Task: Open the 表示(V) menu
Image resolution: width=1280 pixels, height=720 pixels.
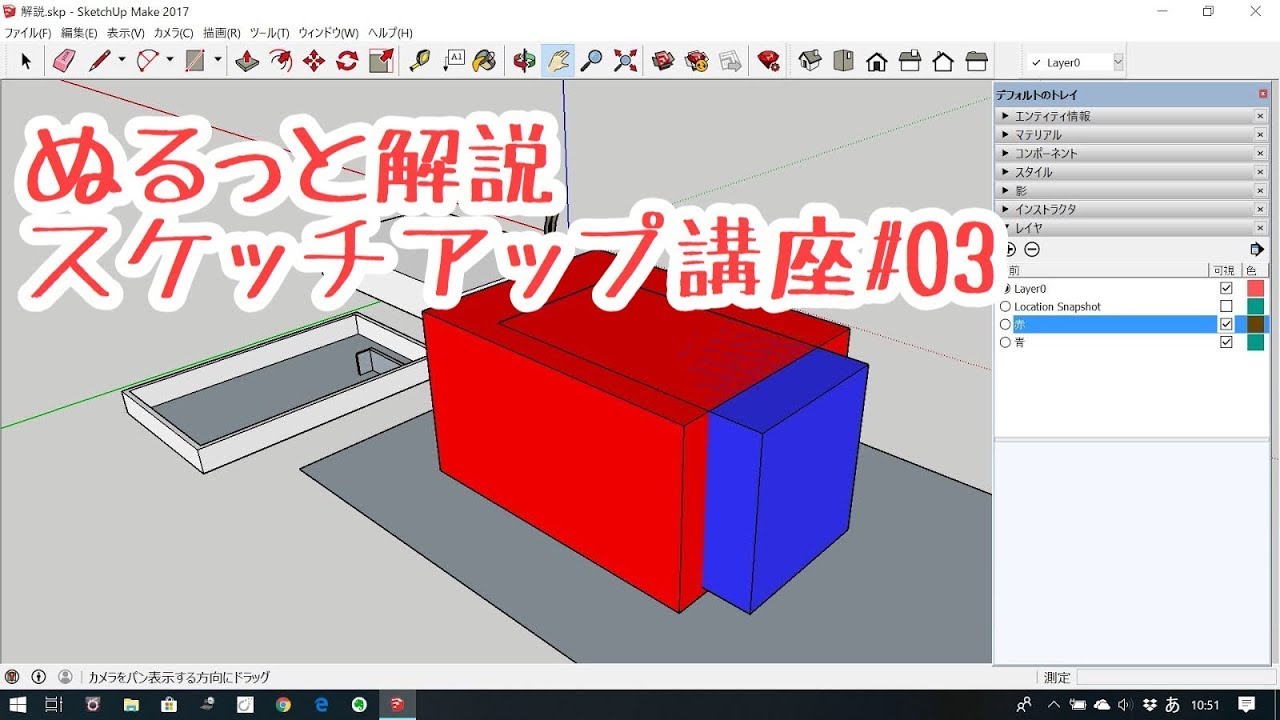Action: pyautogui.click(x=126, y=33)
